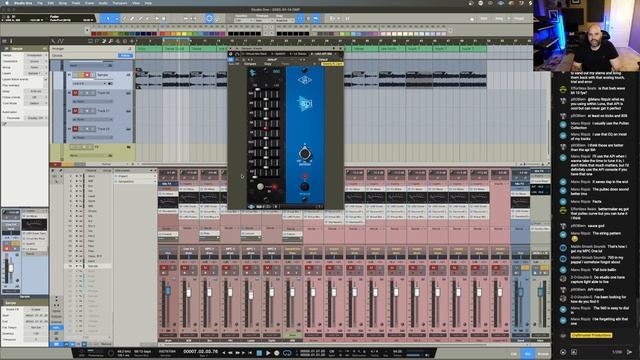Pick the first dark red color swatch

(x=93, y=34)
